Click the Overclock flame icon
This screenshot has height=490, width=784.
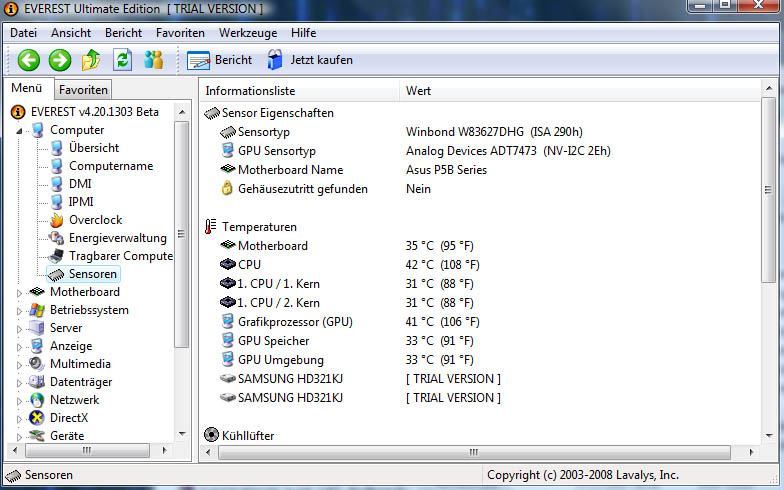pos(56,220)
